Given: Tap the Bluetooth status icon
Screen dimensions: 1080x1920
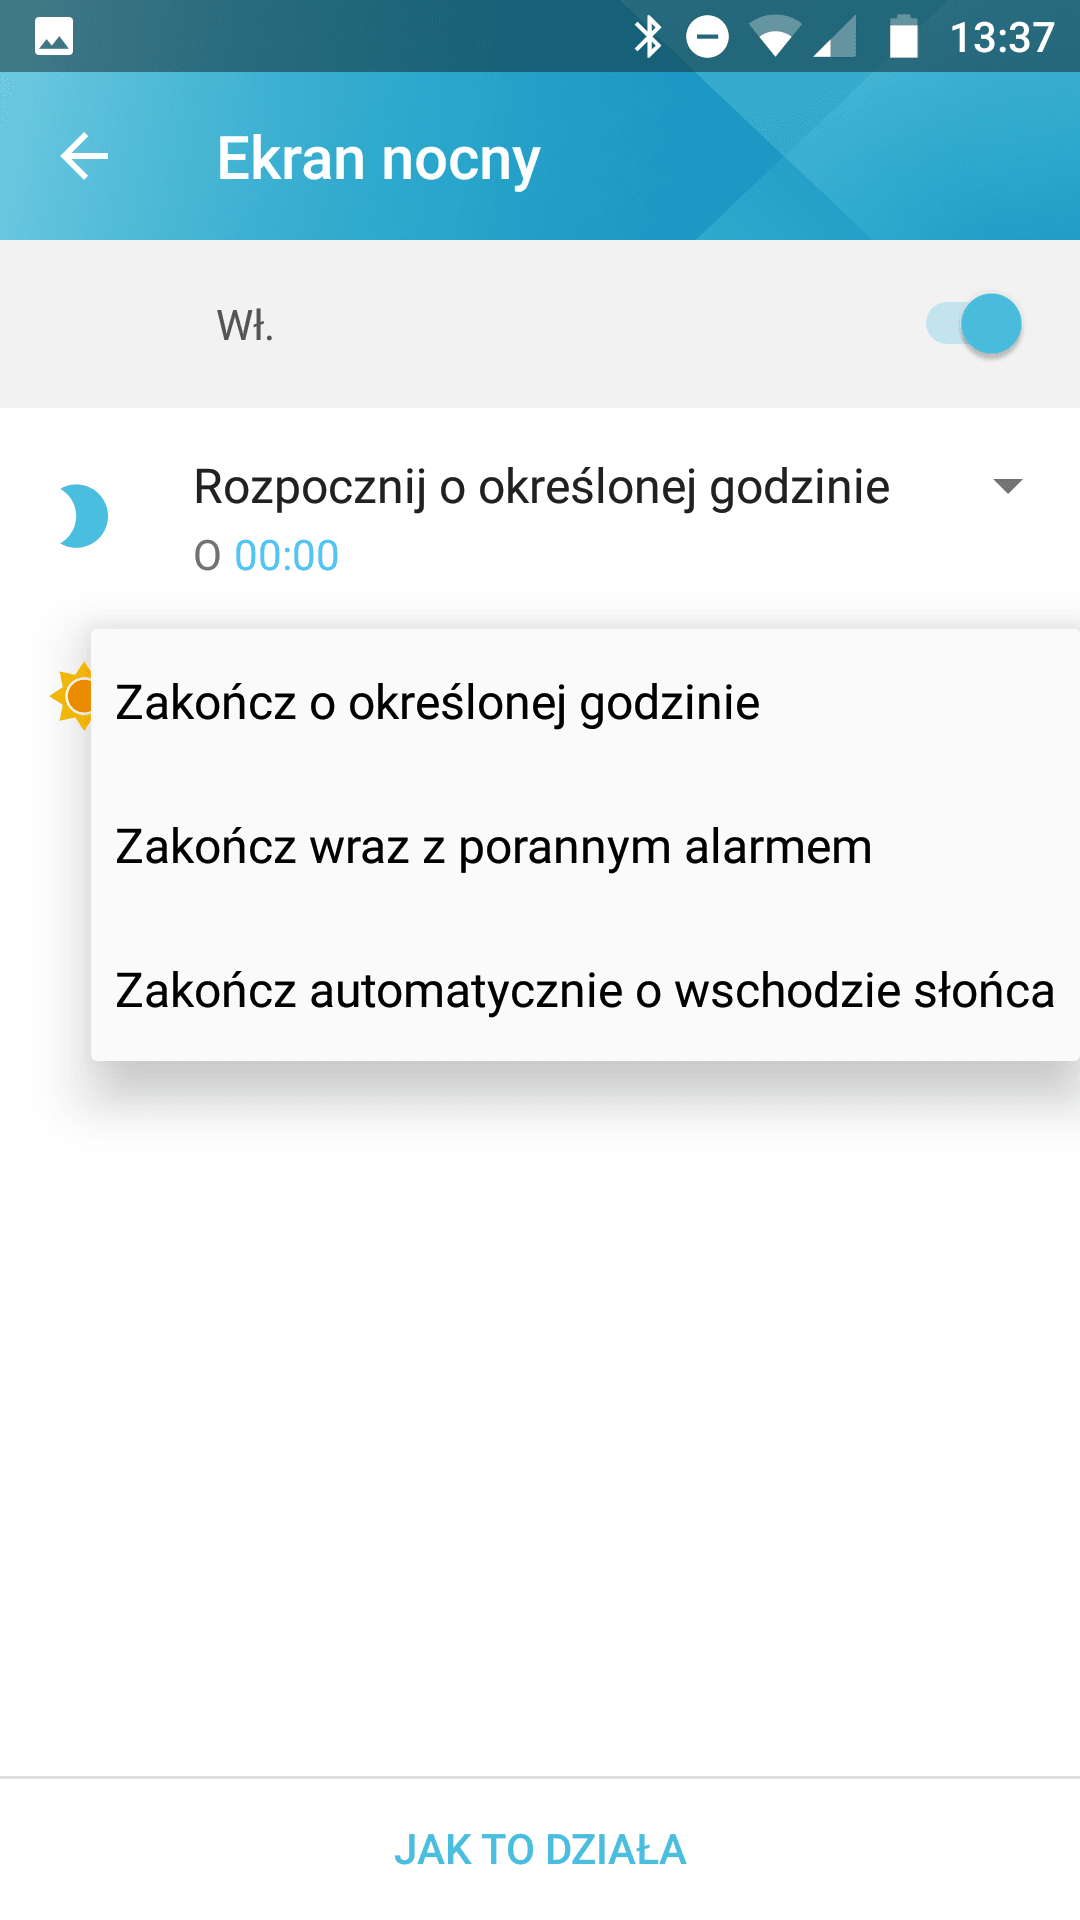Looking at the screenshot, I should click(x=648, y=38).
